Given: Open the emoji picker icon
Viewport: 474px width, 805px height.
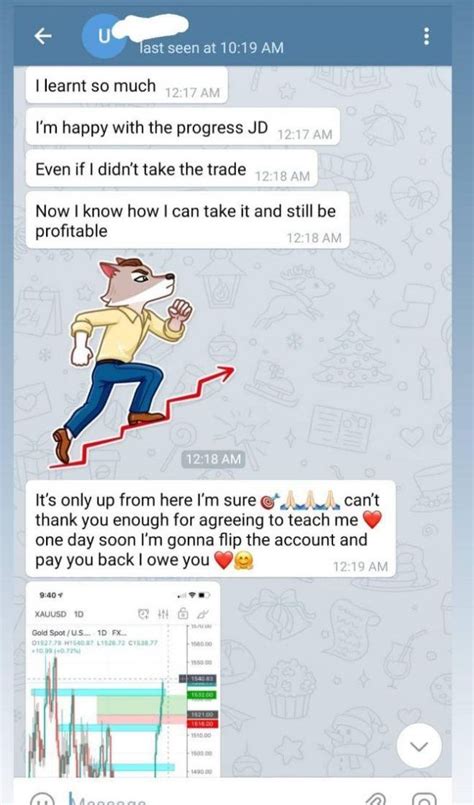Looking at the screenshot, I should pyautogui.click(x=43, y=799).
